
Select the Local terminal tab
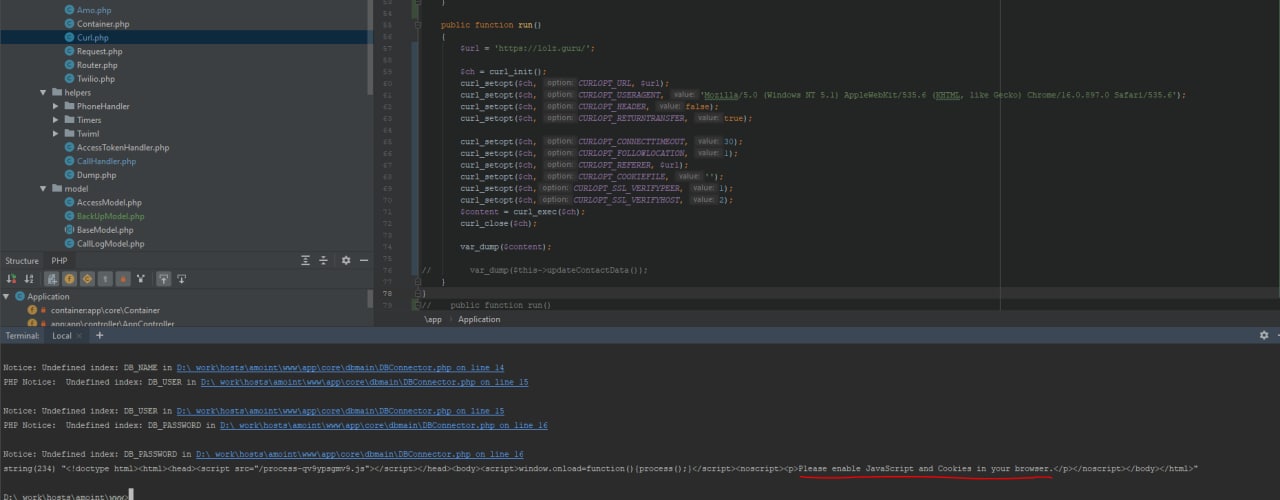tap(62, 336)
